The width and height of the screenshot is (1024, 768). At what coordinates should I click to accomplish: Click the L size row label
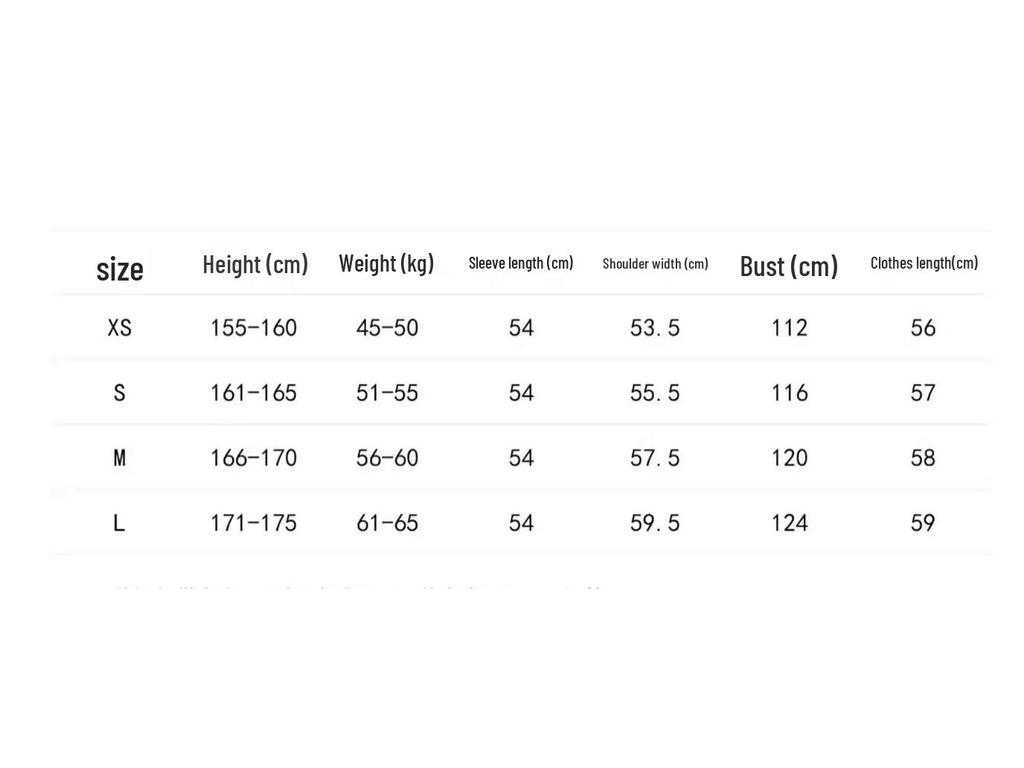point(119,523)
